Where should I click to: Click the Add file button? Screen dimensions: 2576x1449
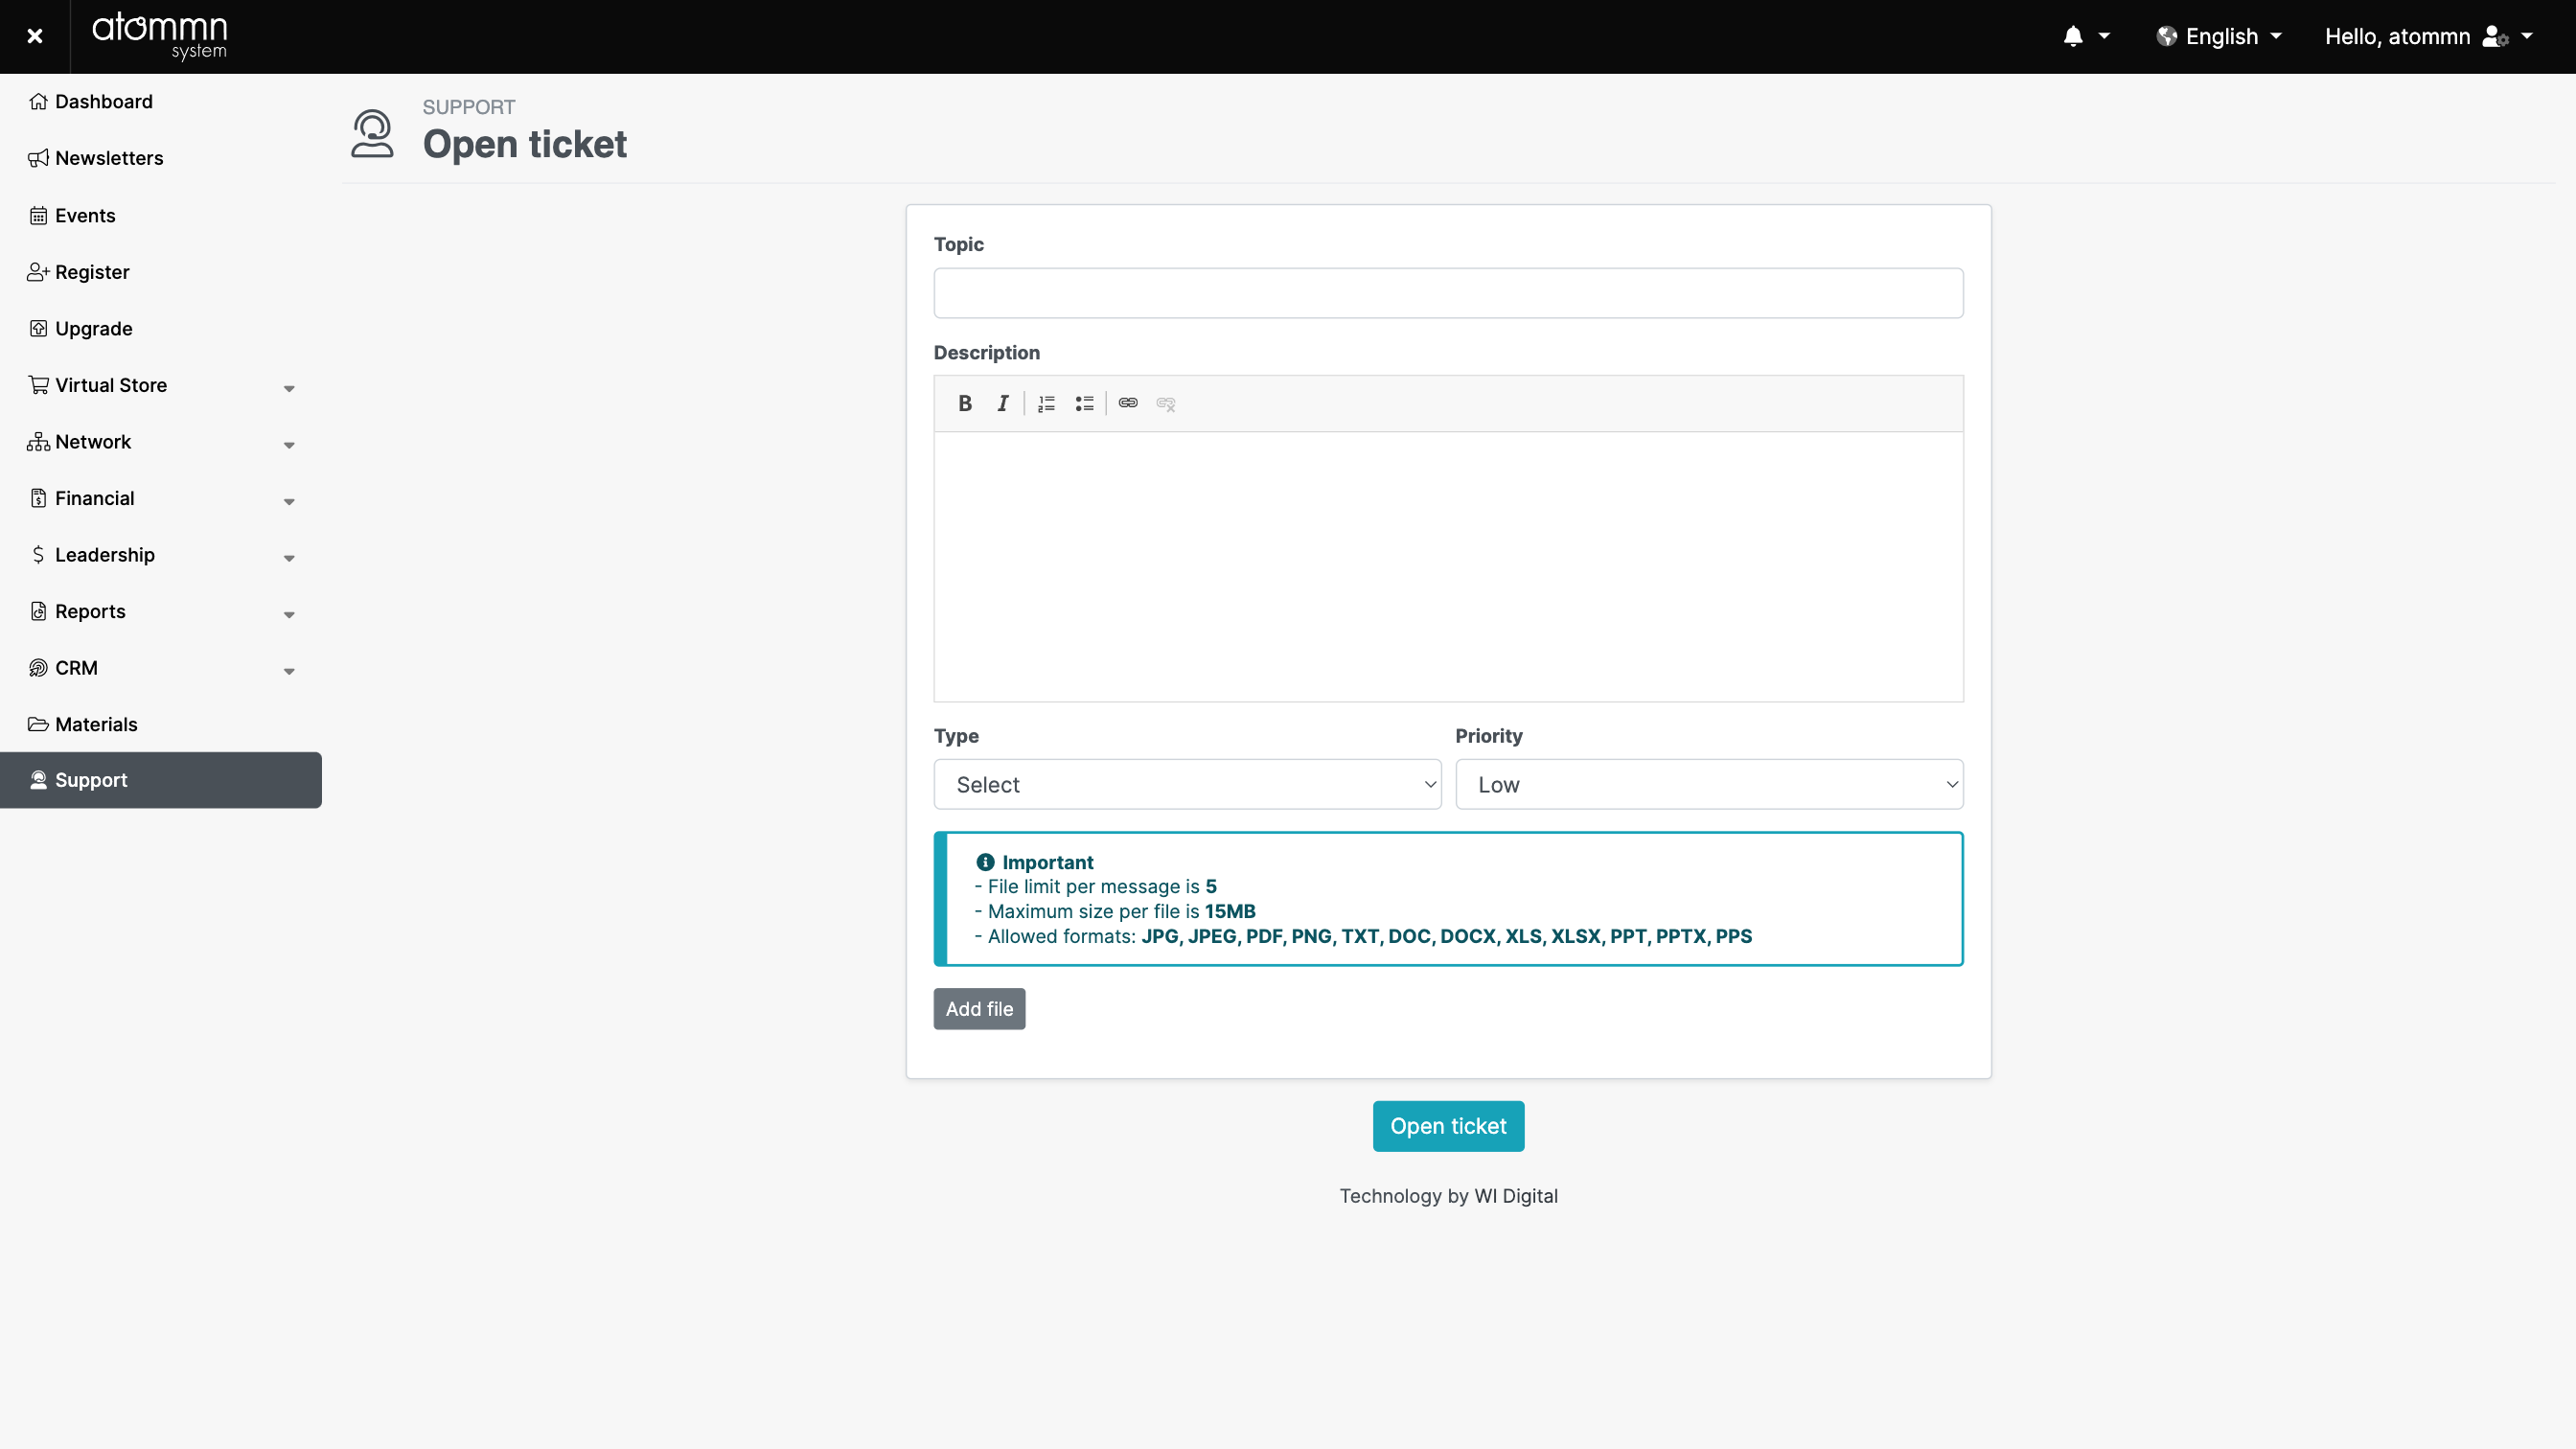click(x=978, y=1008)
